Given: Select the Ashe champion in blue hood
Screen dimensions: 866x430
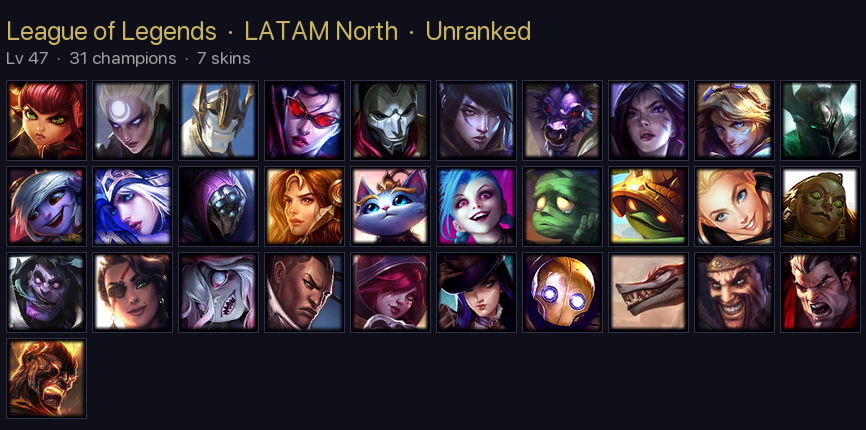Looking at the screenshot, I should [x=133, y=206].
